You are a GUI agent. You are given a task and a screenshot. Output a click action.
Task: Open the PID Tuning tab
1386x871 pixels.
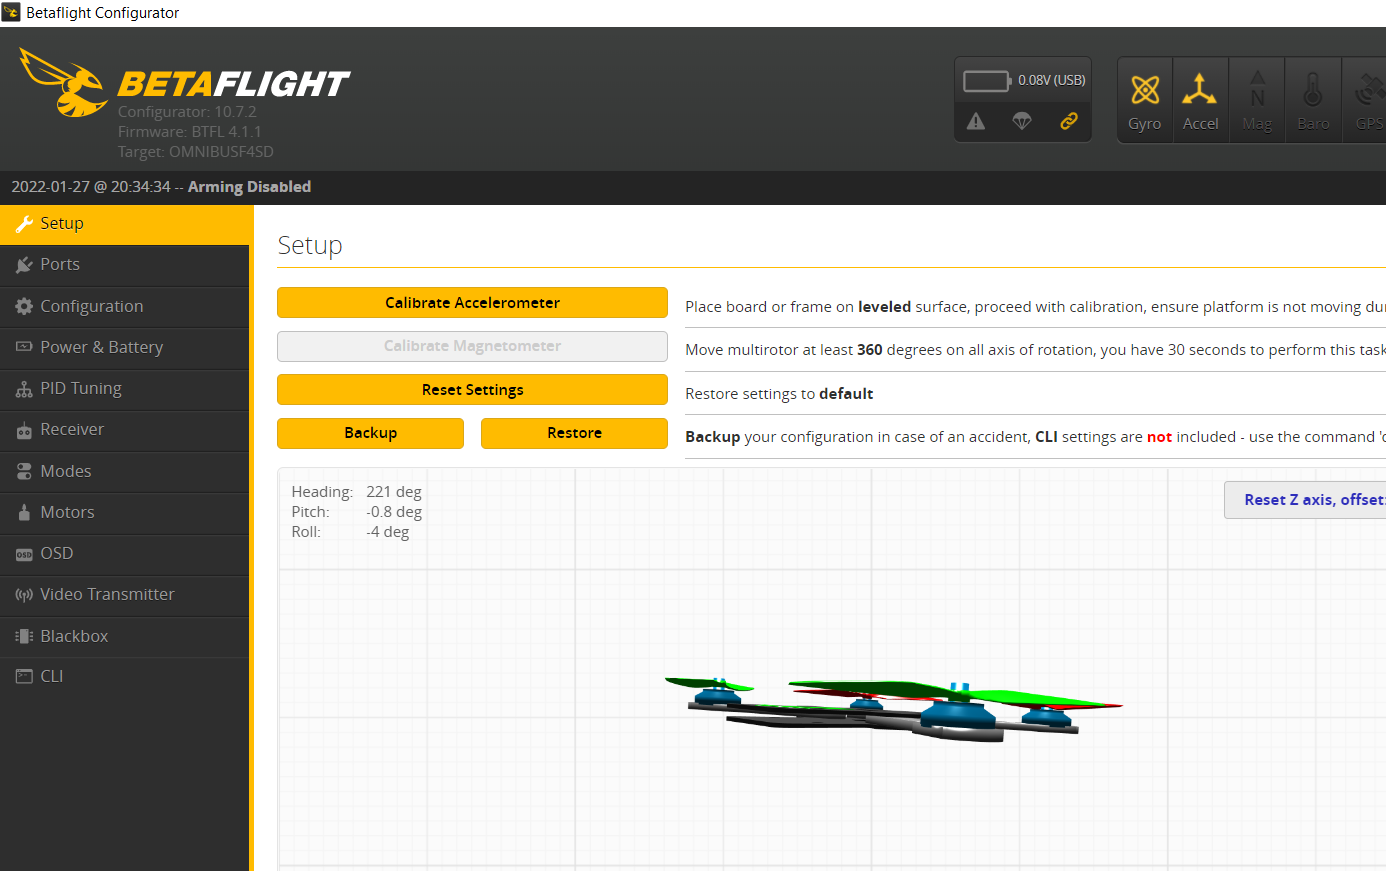pos(125,388)
